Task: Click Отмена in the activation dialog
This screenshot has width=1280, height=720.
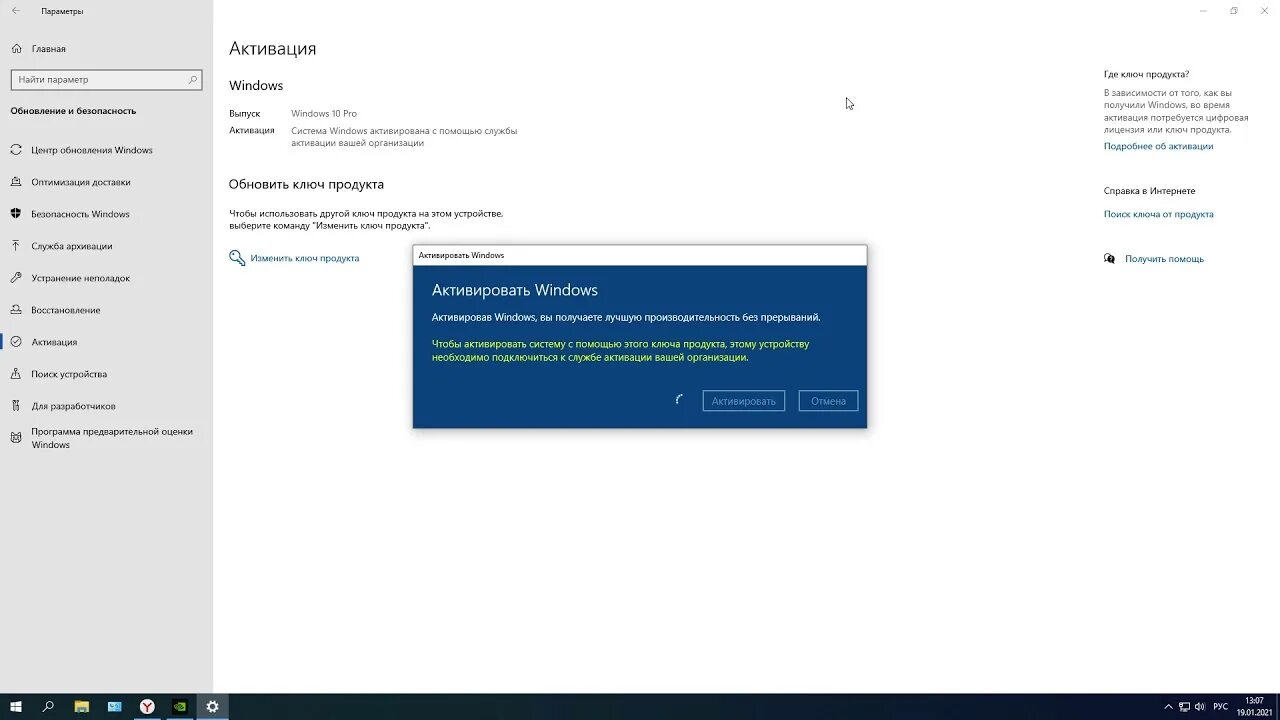Action: (x=828, y=401)
